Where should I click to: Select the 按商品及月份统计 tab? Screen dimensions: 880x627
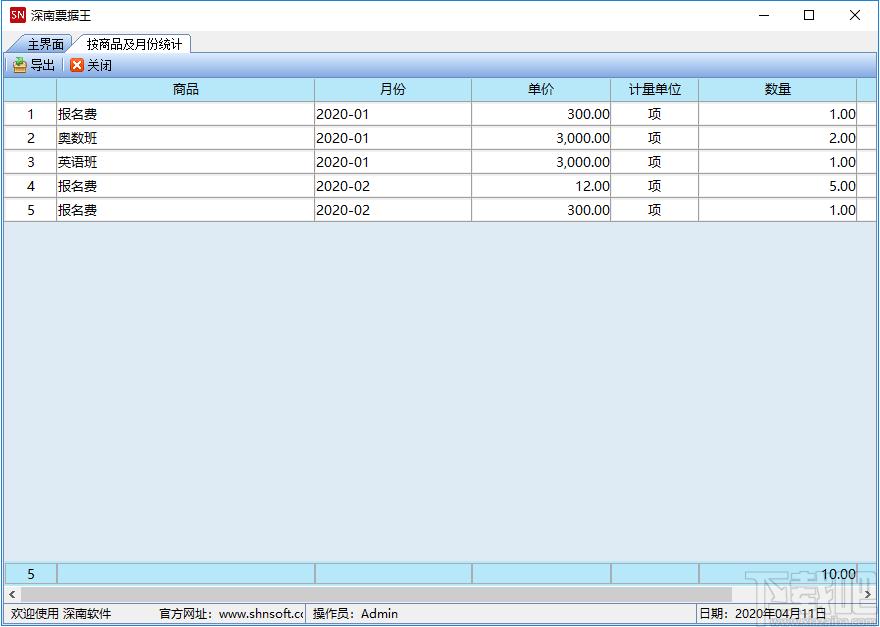point(134,44)
